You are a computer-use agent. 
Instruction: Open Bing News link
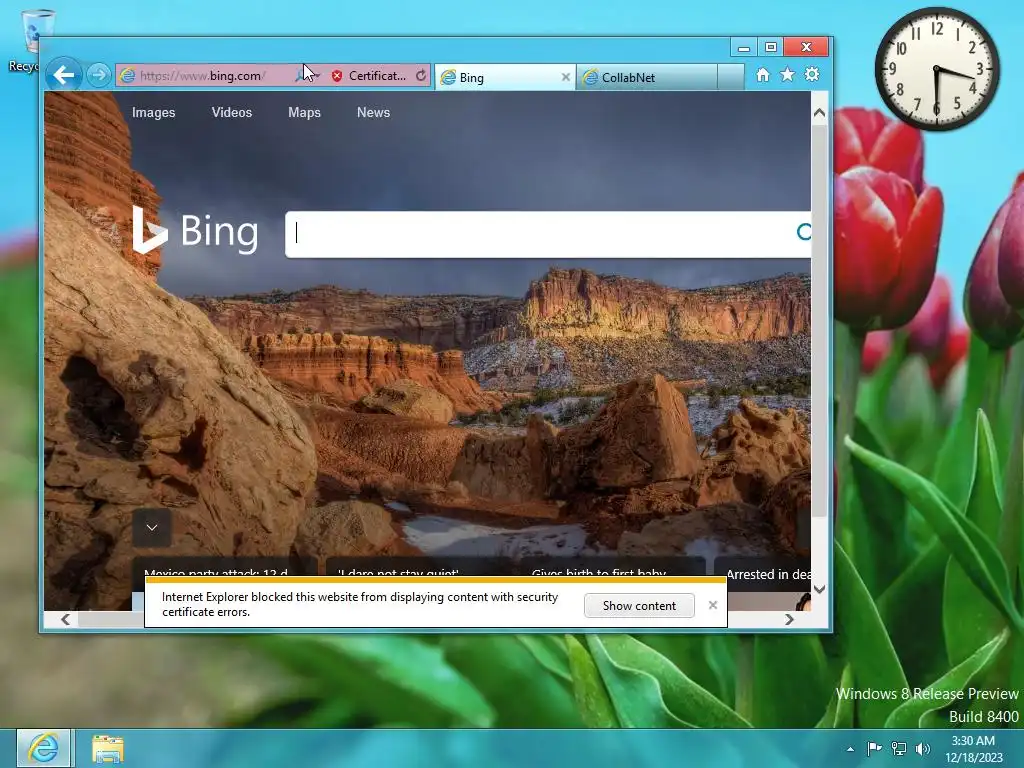pyautogui.click(x=374, y=112)
